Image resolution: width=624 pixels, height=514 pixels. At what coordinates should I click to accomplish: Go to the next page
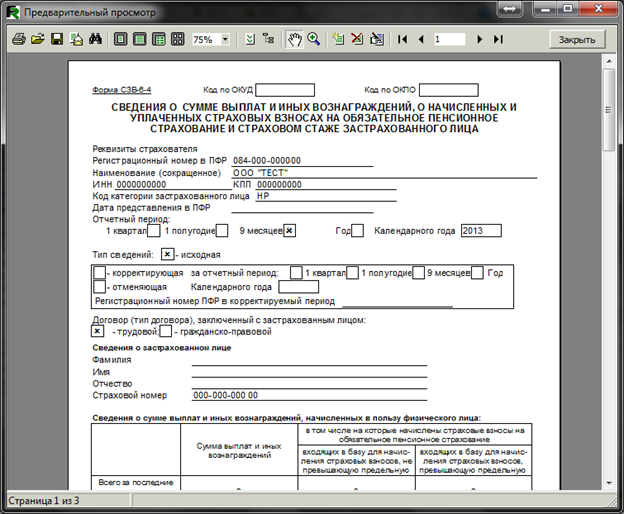[x=480, y=39]
